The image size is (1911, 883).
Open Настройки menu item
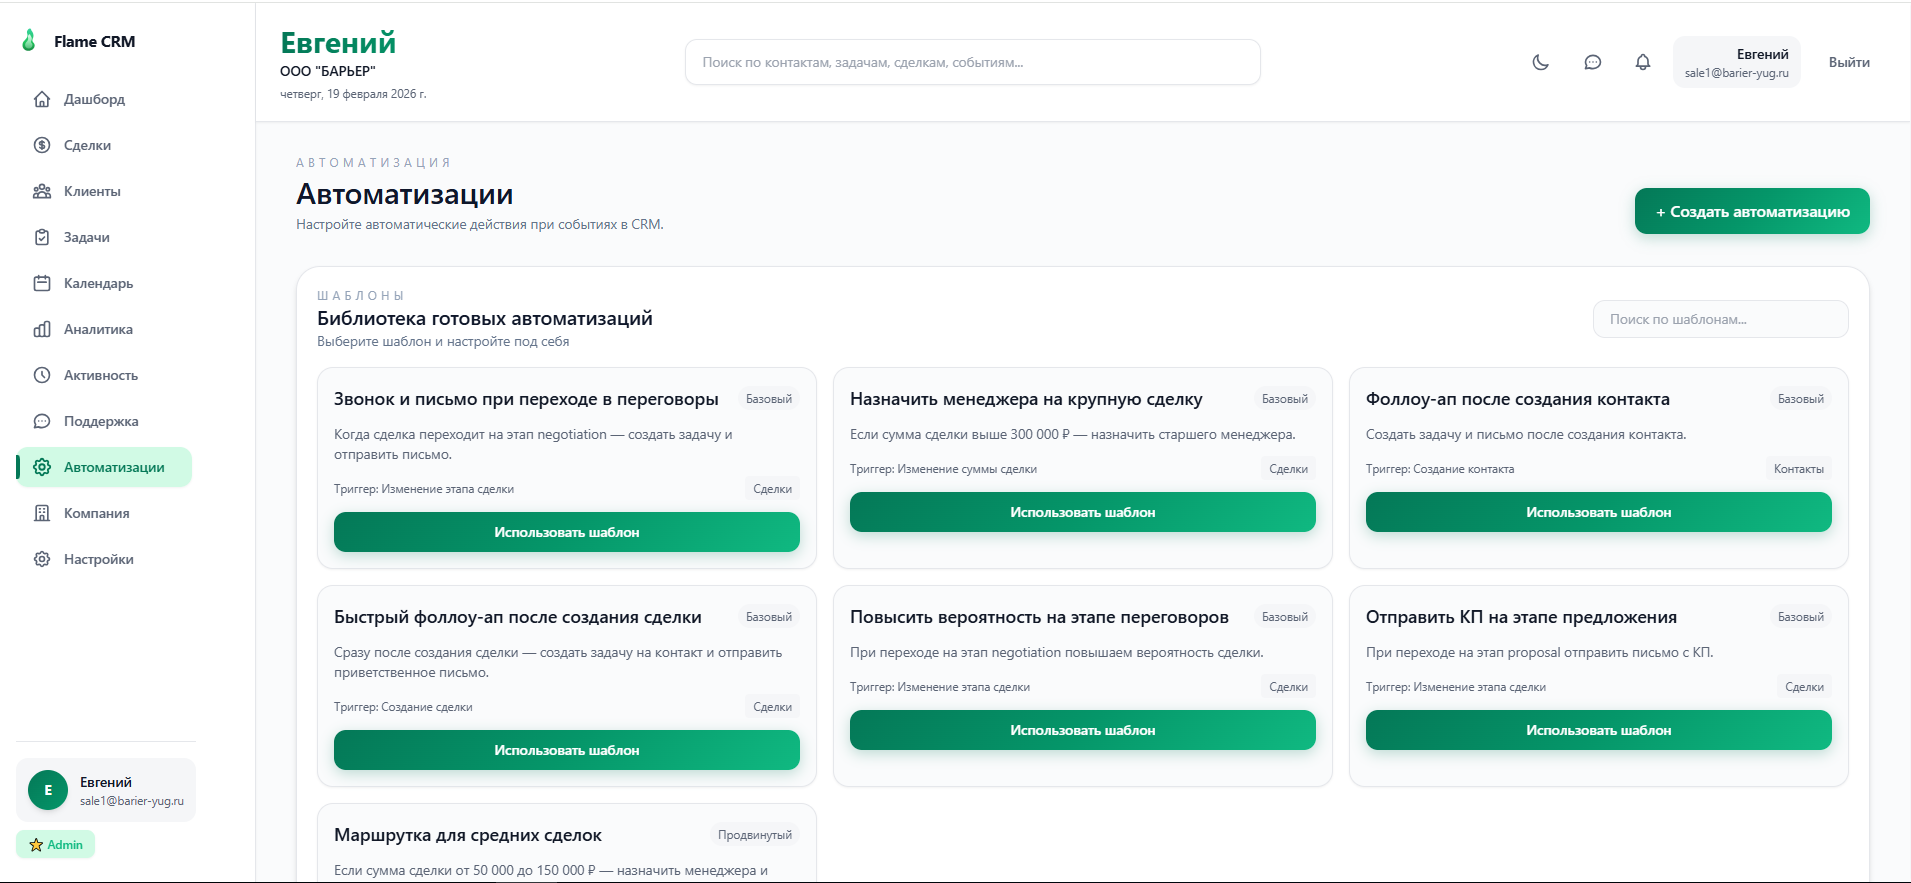[104, 559]
